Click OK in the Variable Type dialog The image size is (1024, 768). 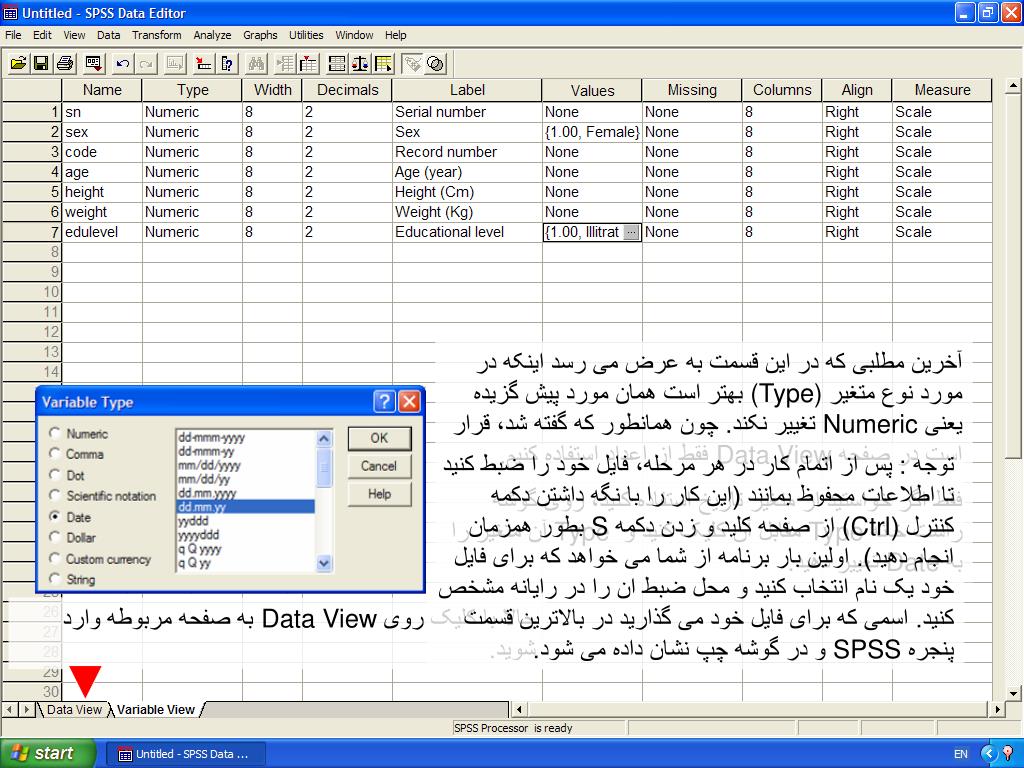379,438
